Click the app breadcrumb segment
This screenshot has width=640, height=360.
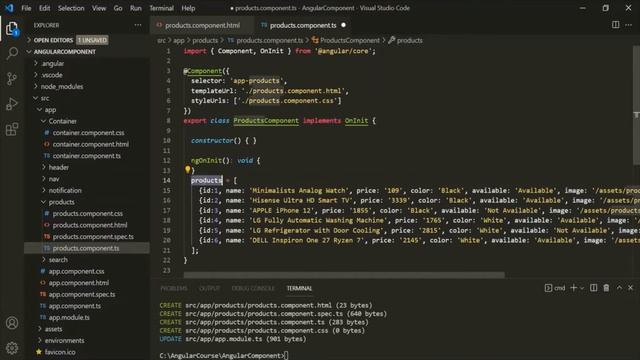pos(179,40)
